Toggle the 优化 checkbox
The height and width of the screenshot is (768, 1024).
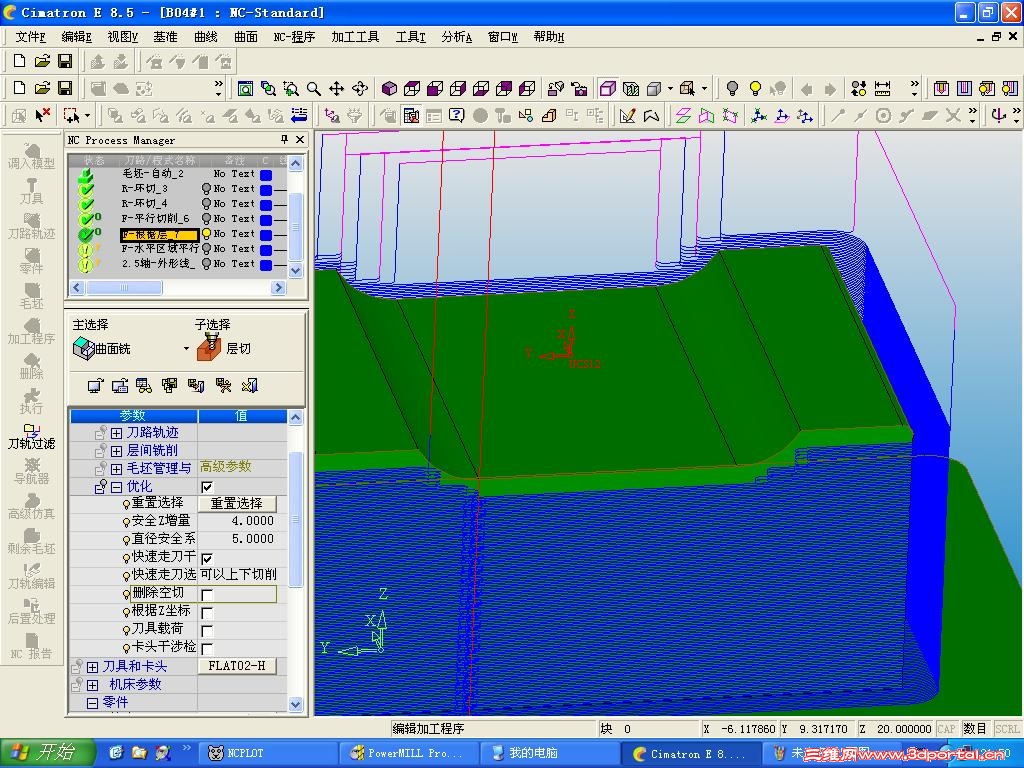[207, 487]
